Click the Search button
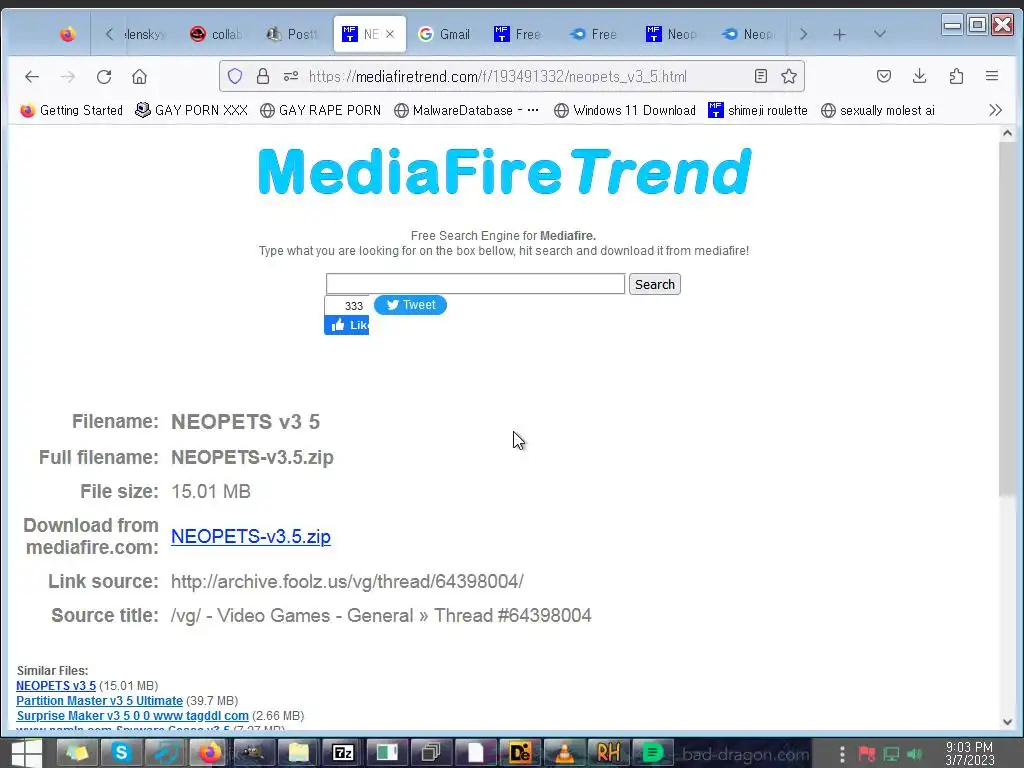 click(x=654, y=284)
